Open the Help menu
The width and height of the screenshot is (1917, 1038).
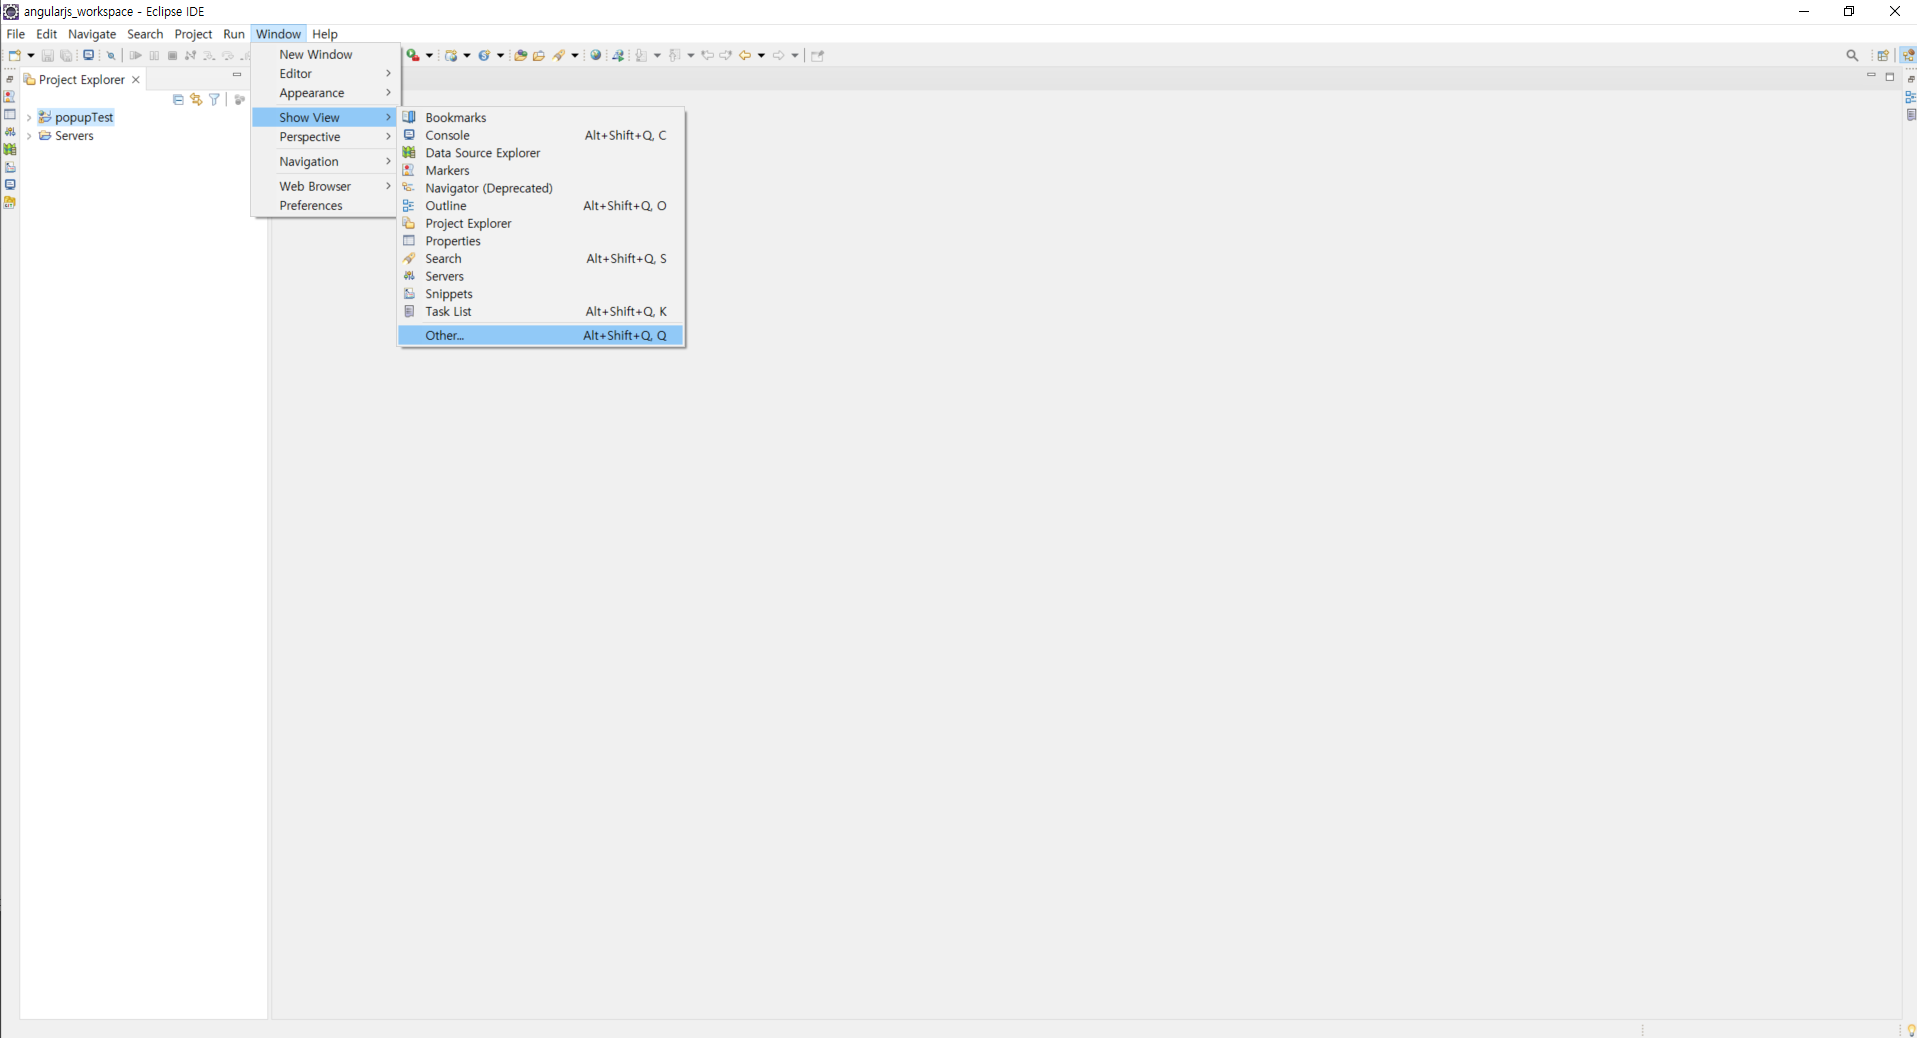pos(325,34)
